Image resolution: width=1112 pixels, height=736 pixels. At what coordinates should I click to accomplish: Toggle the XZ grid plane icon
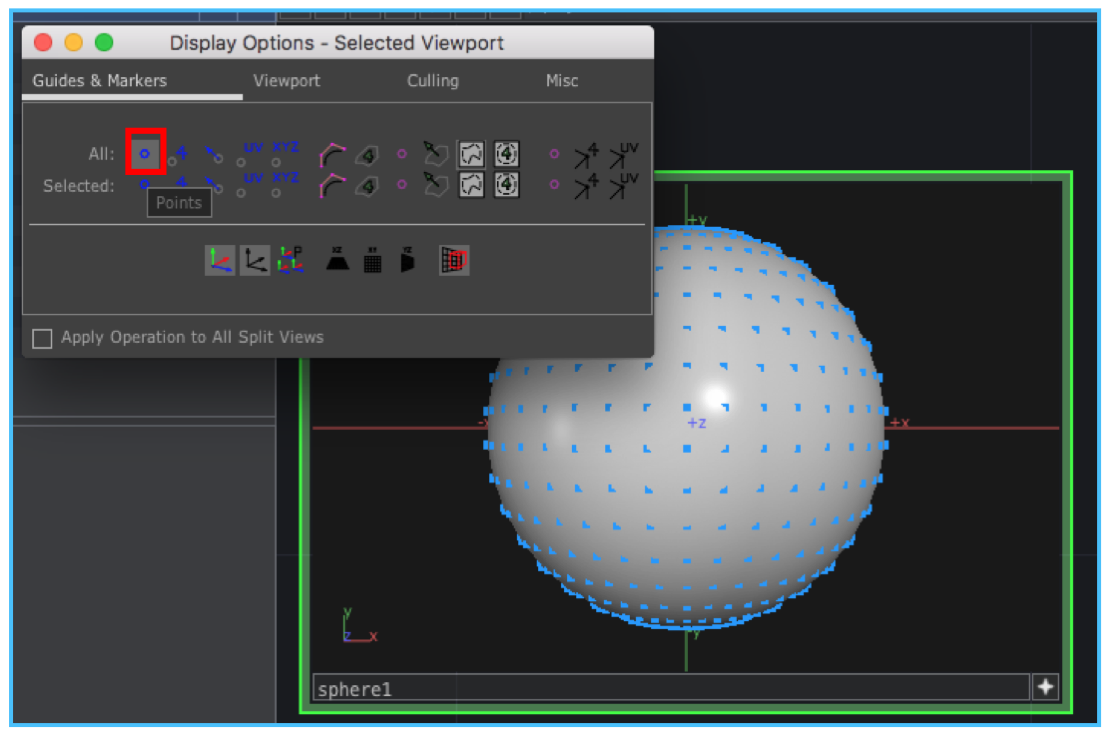[x=338, y=260]
